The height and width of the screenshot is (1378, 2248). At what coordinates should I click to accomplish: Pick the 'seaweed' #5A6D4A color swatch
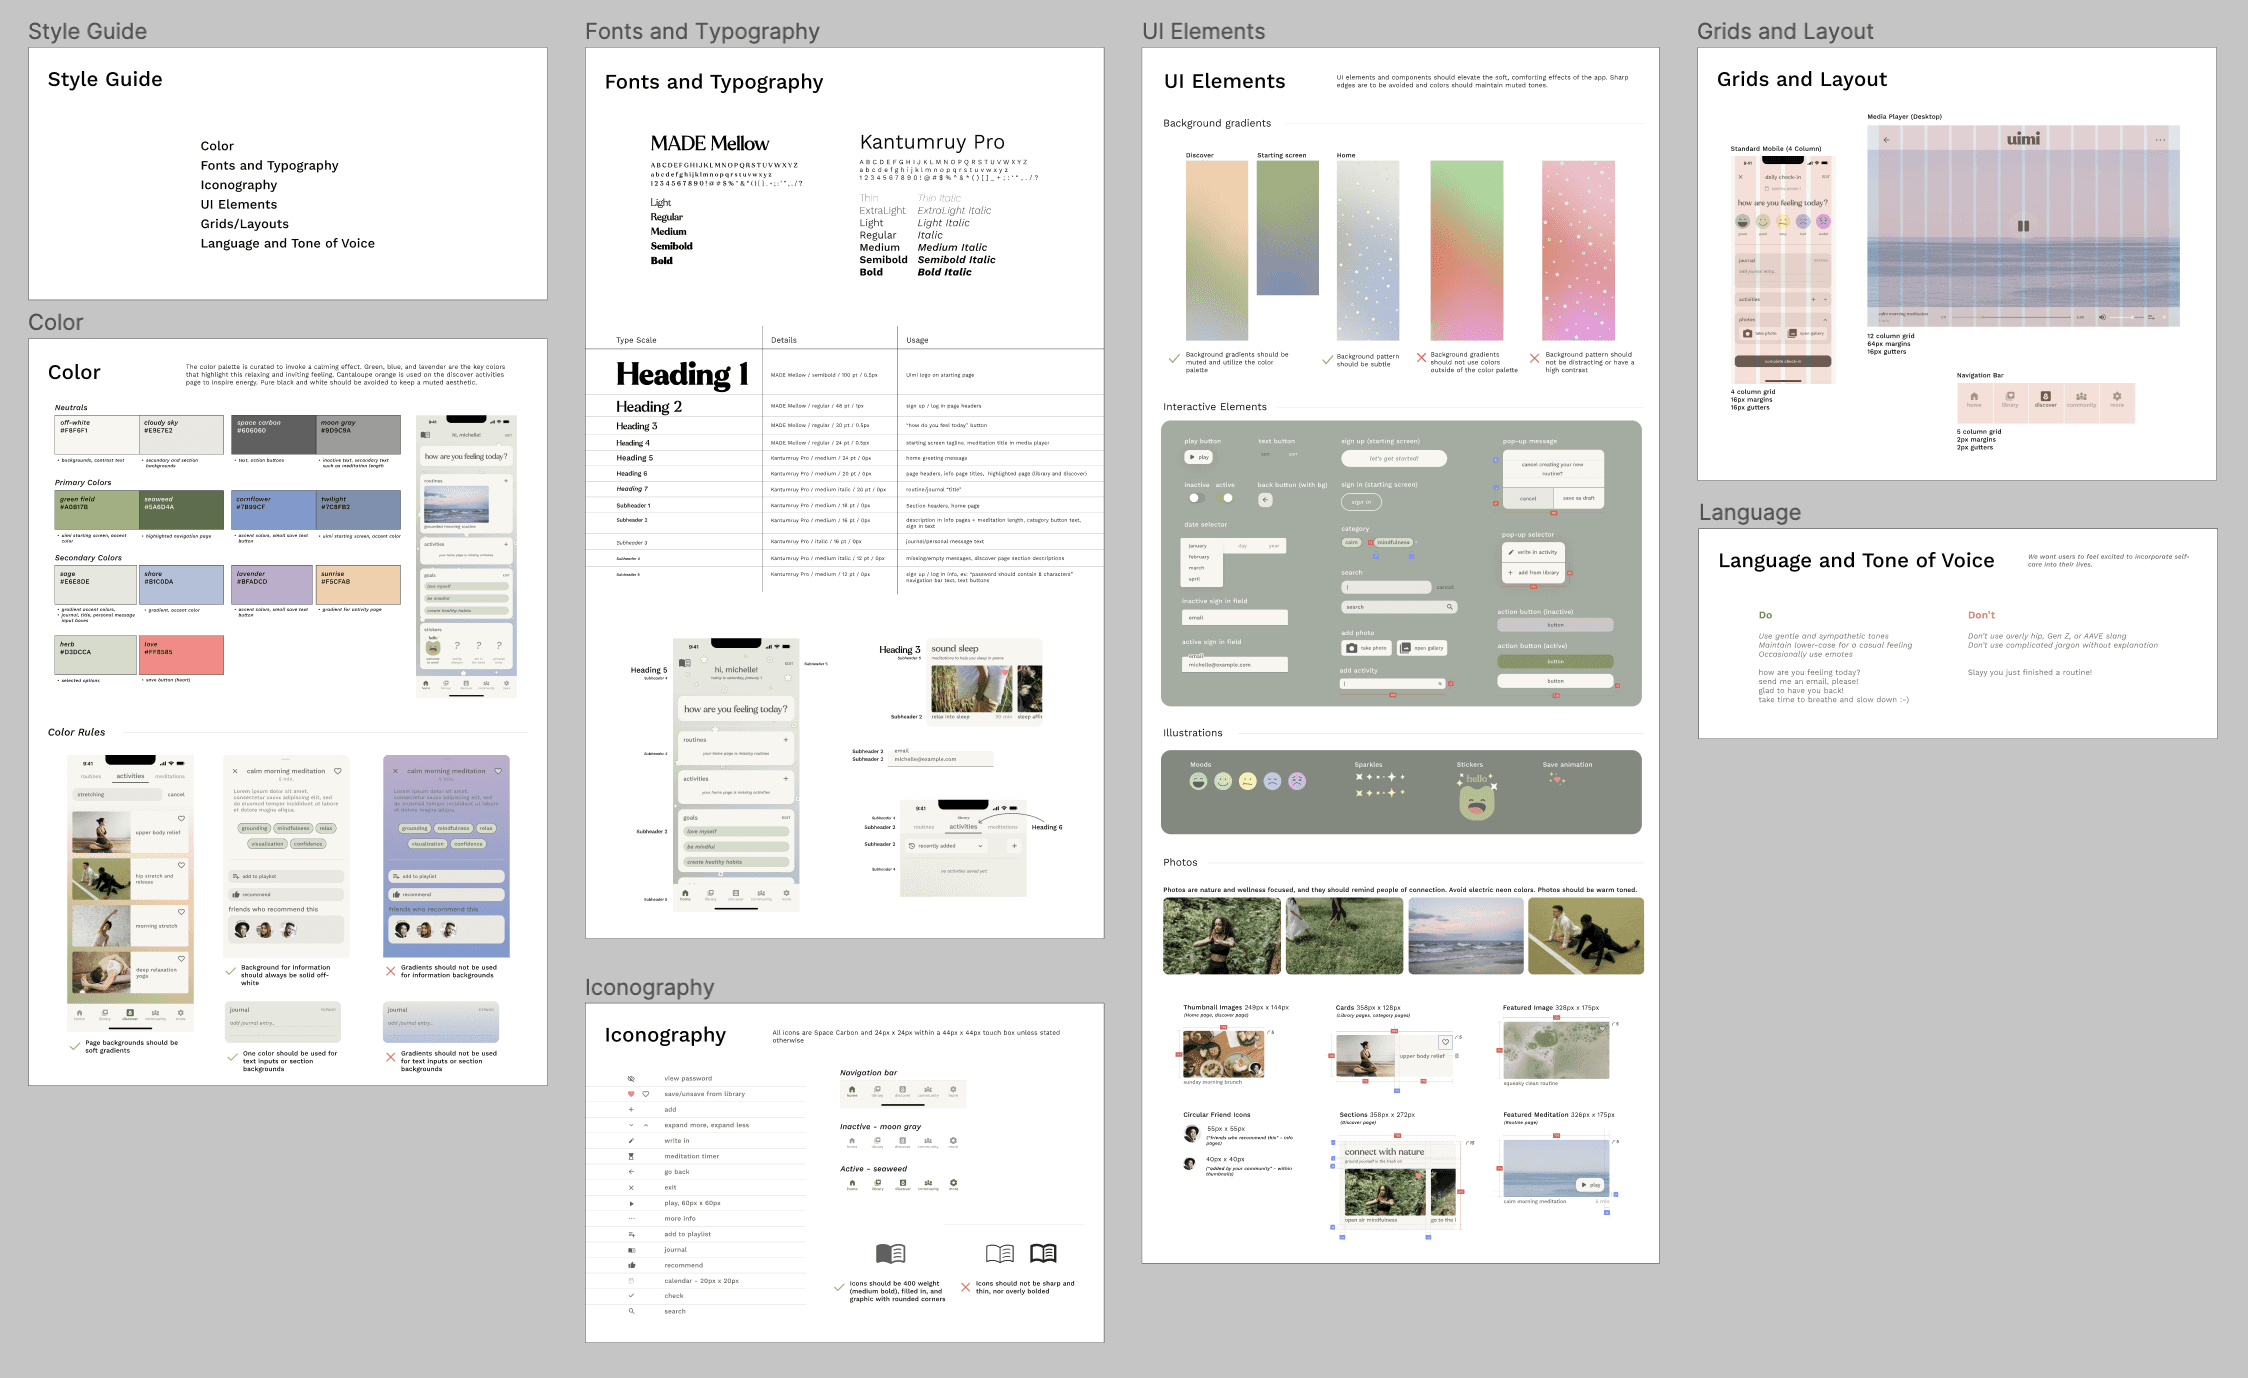coord(182,510)
